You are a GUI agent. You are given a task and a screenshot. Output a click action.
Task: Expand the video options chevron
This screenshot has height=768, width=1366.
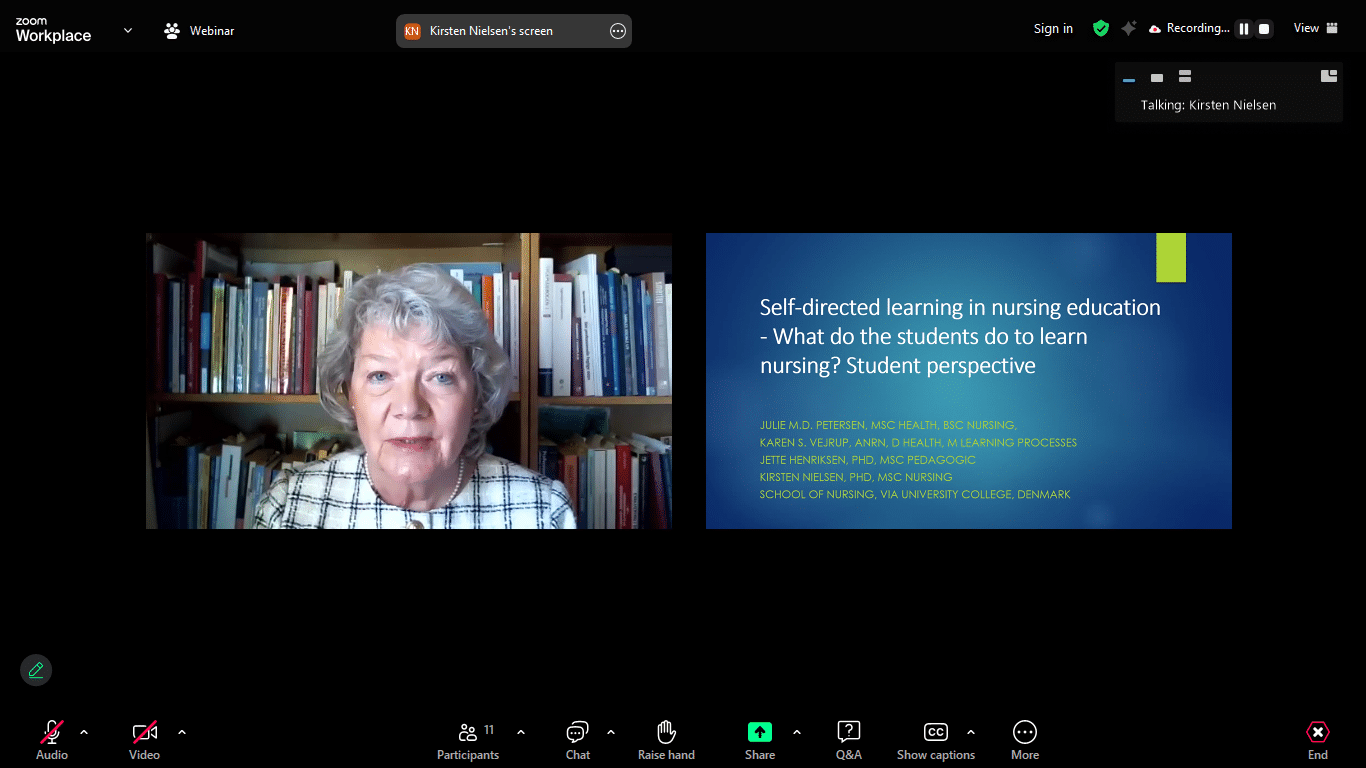(182, 732)
